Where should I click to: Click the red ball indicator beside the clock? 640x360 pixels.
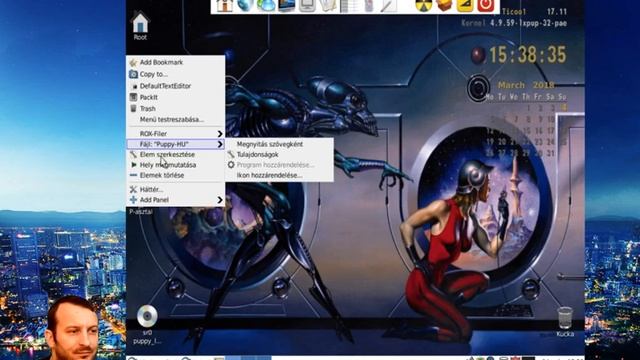[478, 56]
